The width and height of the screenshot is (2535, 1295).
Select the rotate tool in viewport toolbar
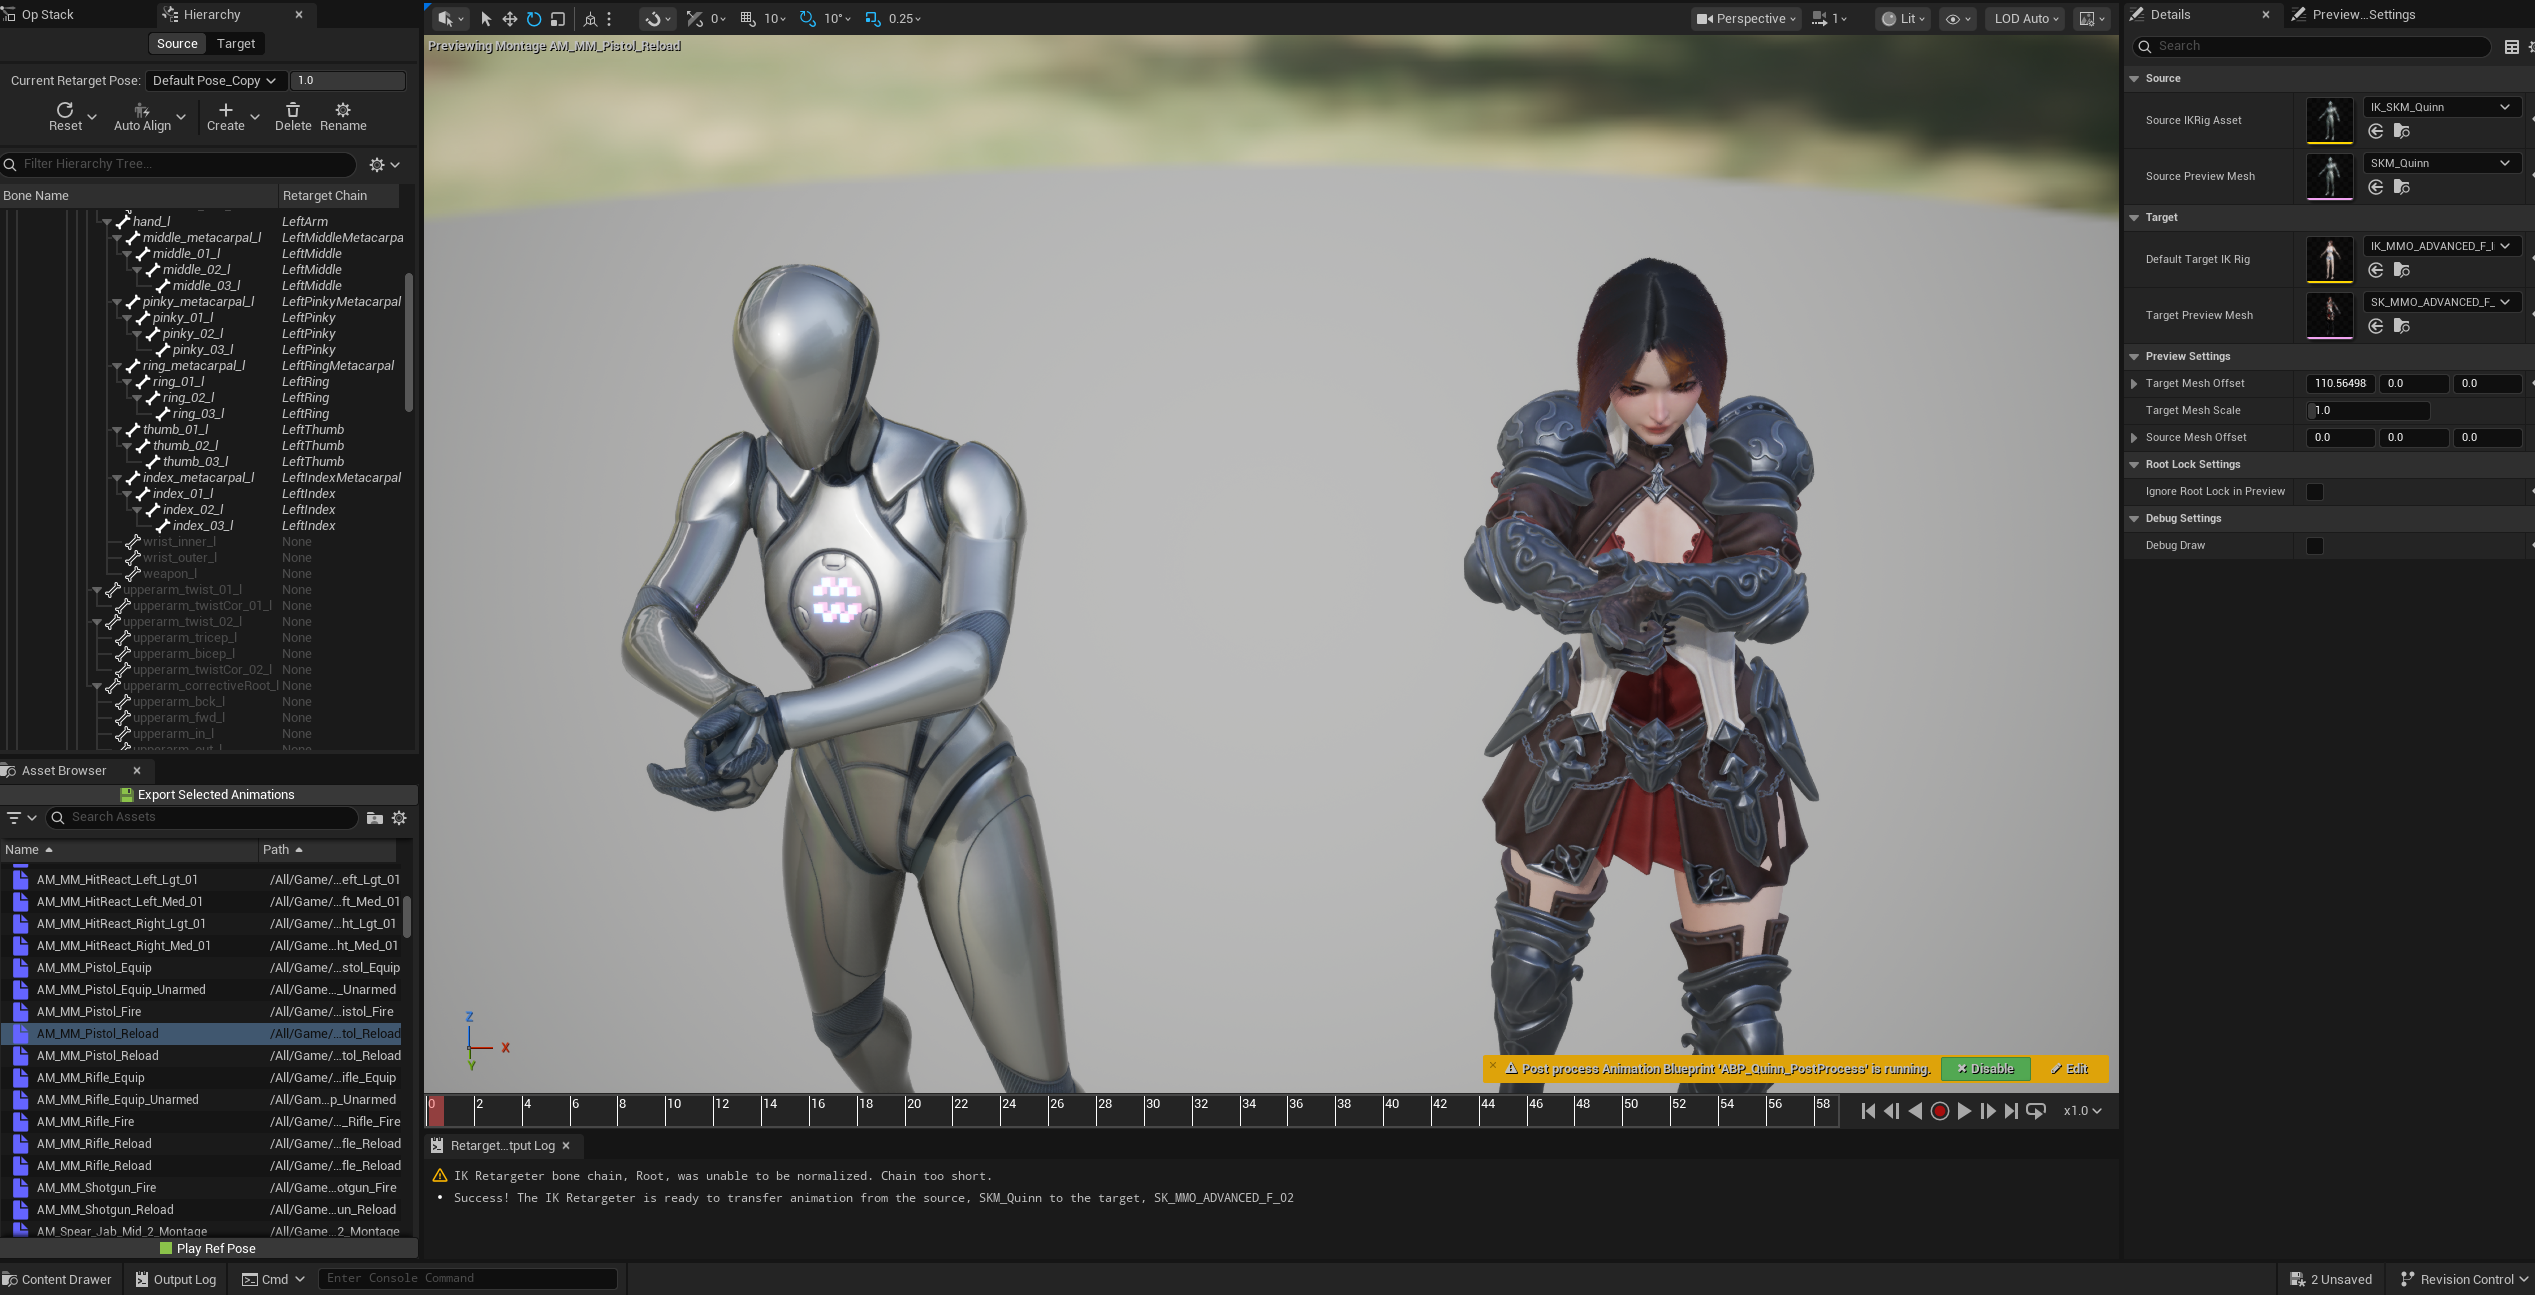pos(534,19)
